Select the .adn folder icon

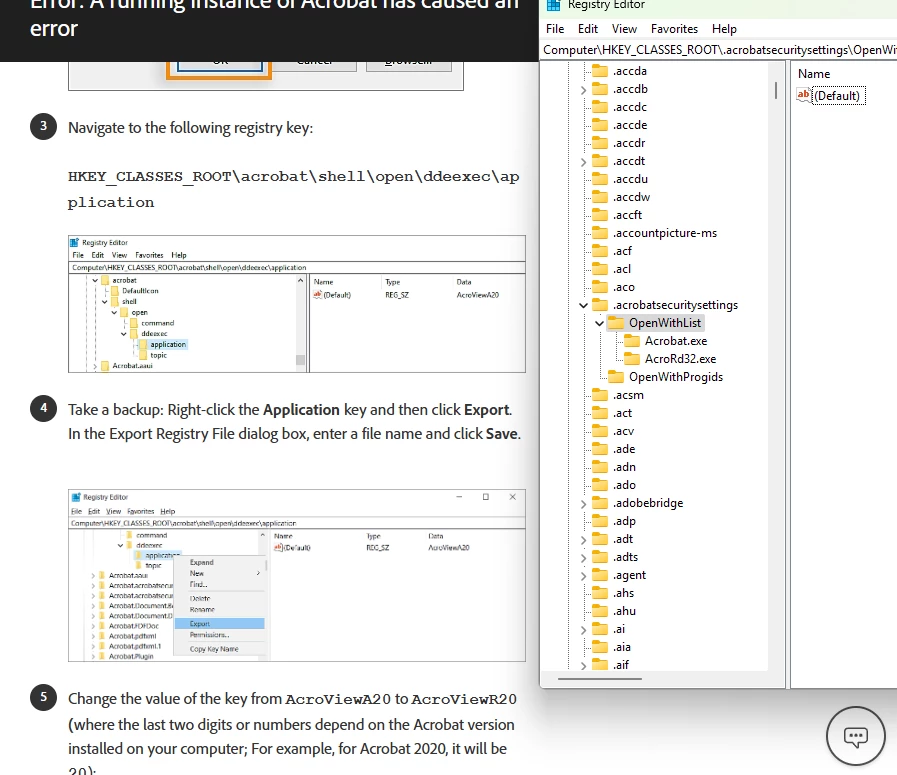pyautogui.click(x=600, y=467)
